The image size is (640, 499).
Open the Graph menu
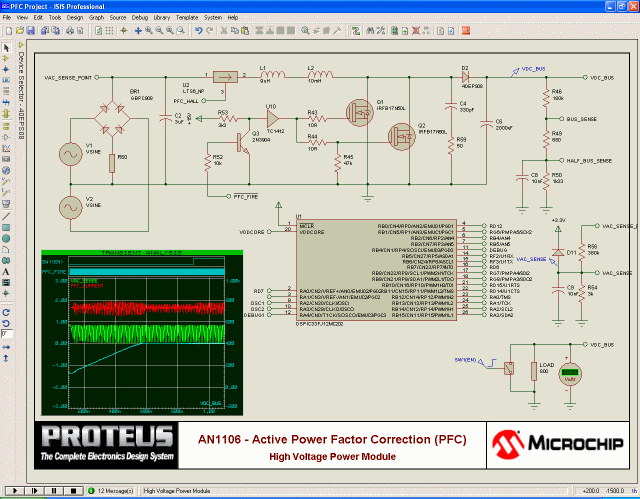(x=96, y=18)
